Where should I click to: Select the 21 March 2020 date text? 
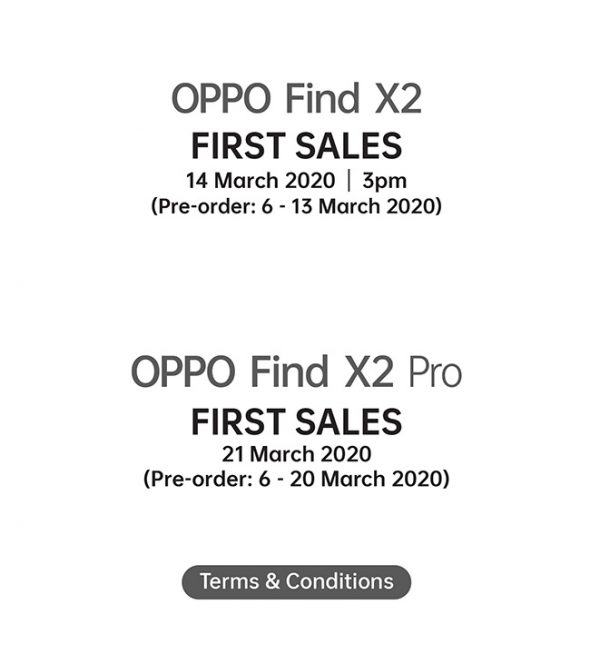(x=296, y=454)
